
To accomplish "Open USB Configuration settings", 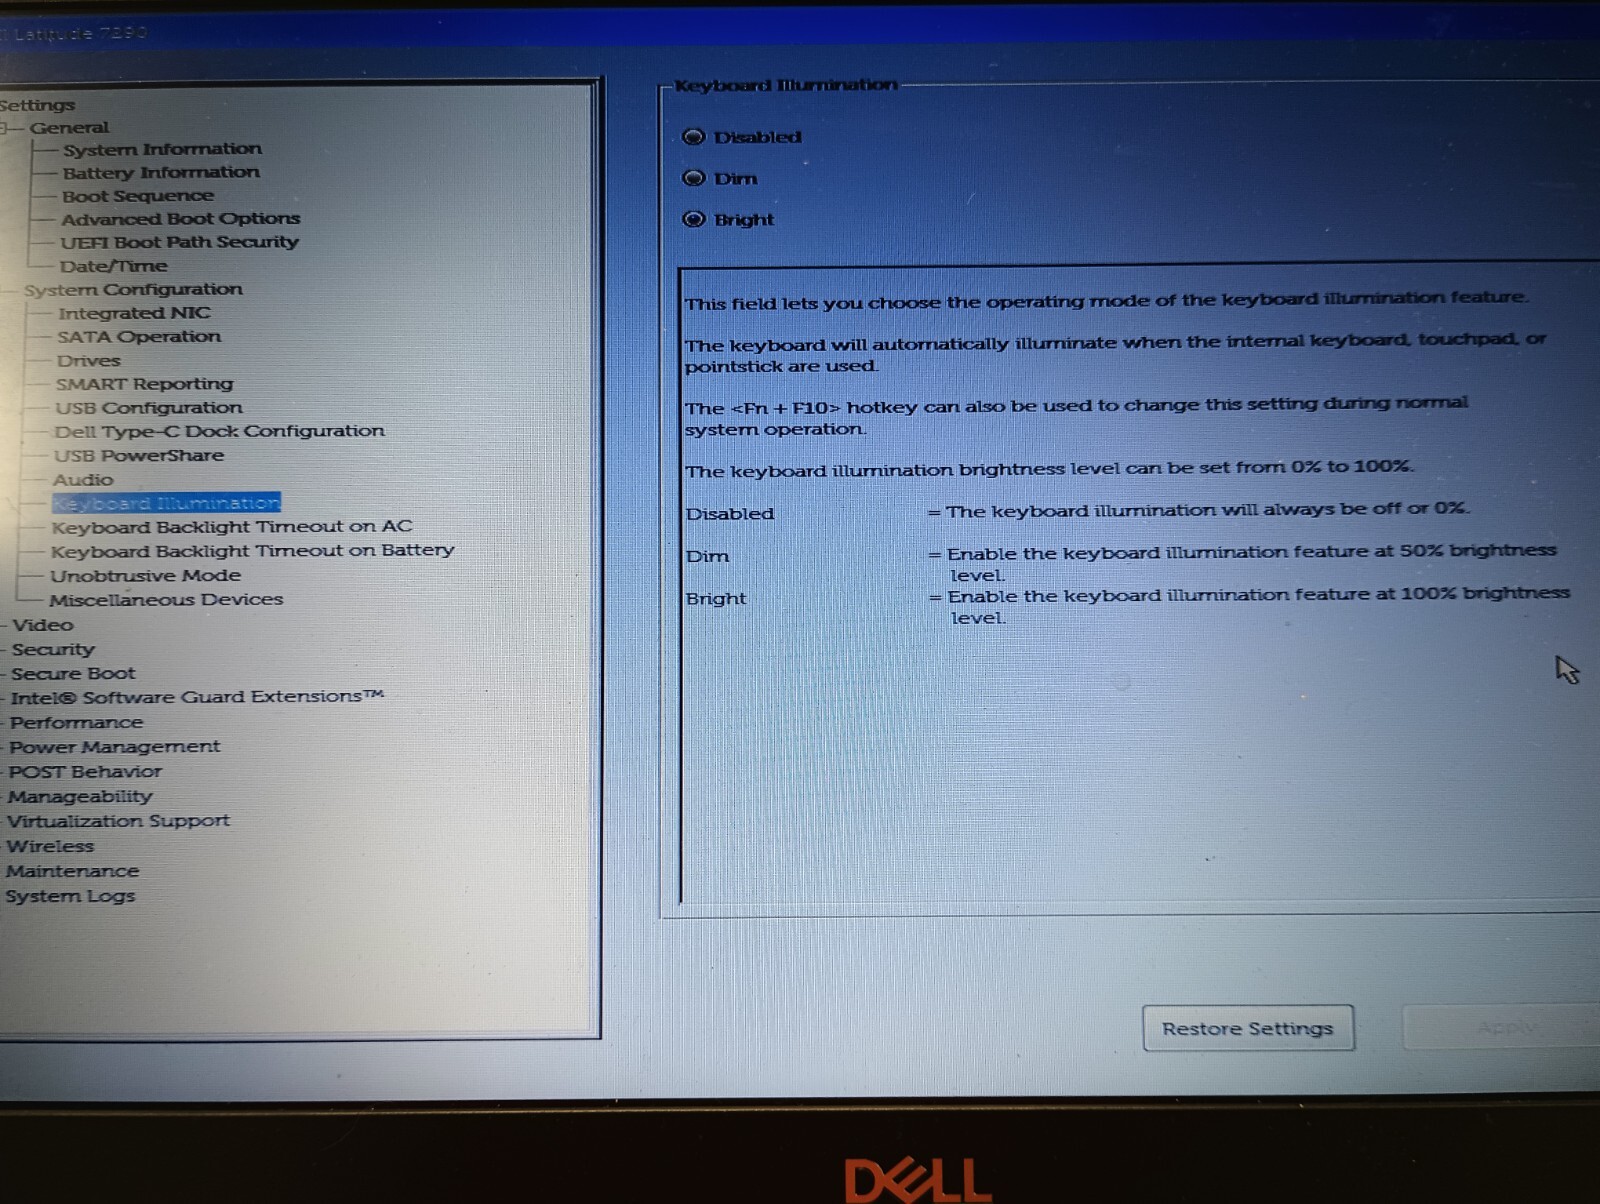I will pyautogui.click(x=148, y=408).
